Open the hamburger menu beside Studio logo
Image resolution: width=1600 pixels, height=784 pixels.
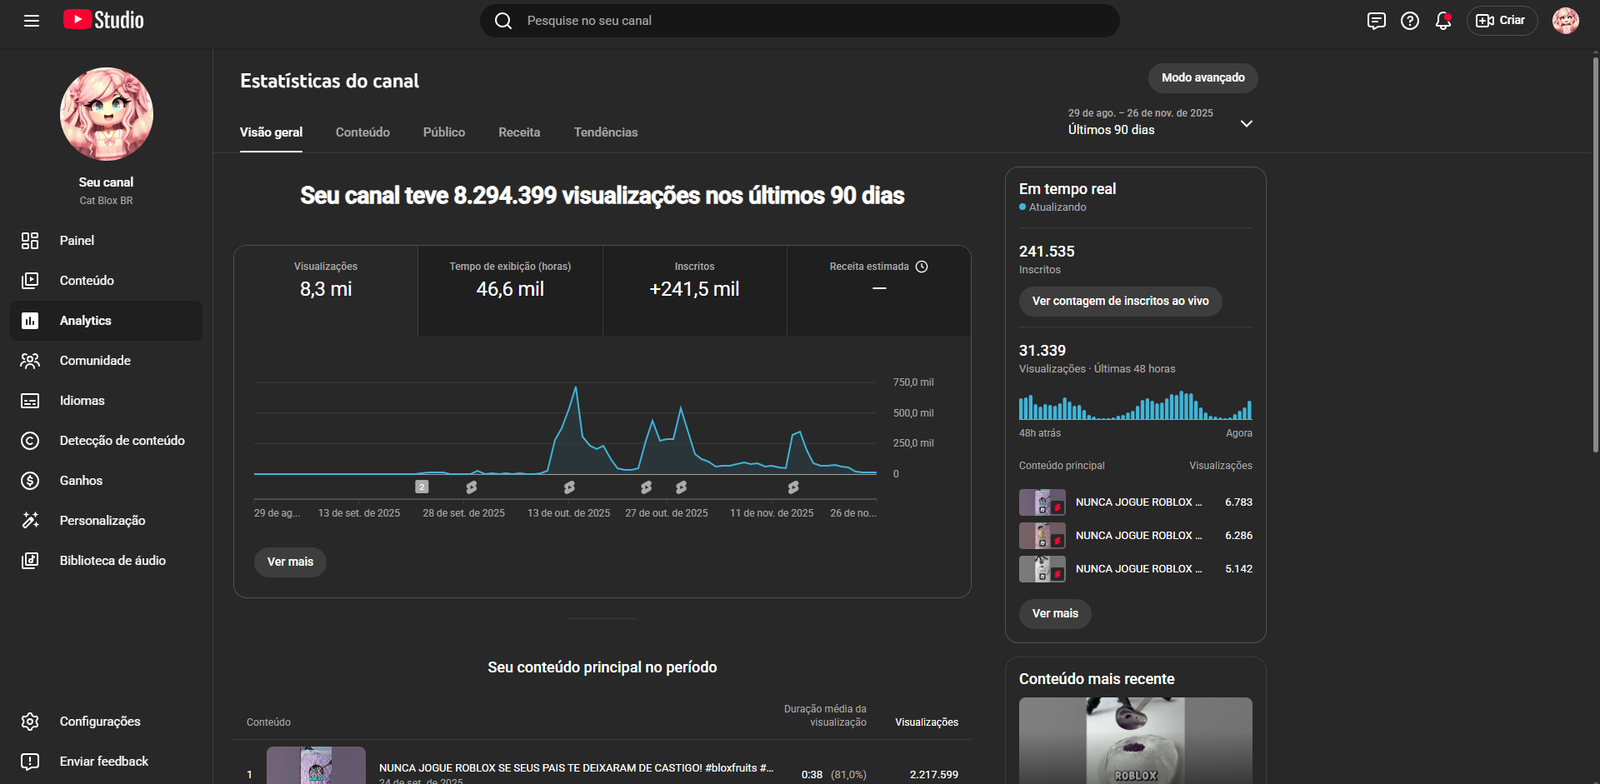(31, 21)
